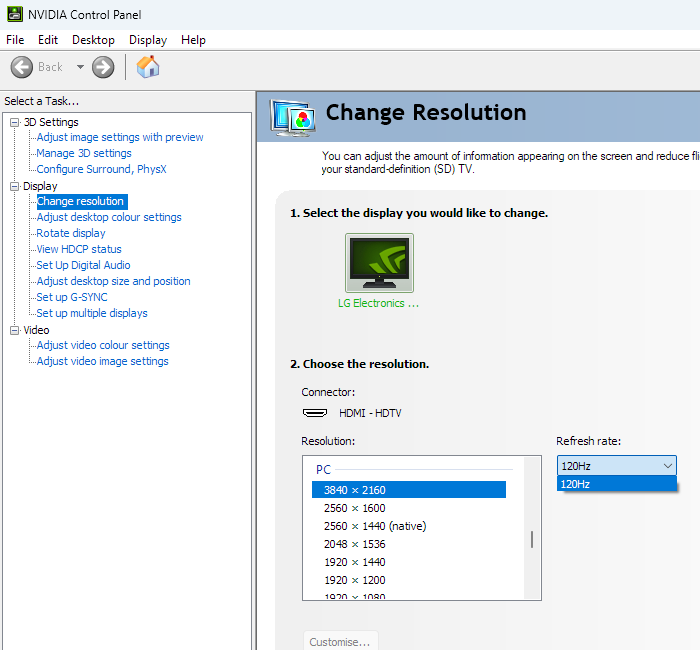
Task: Open Adjust desktop size and position
Action: [x=113, y=281]
